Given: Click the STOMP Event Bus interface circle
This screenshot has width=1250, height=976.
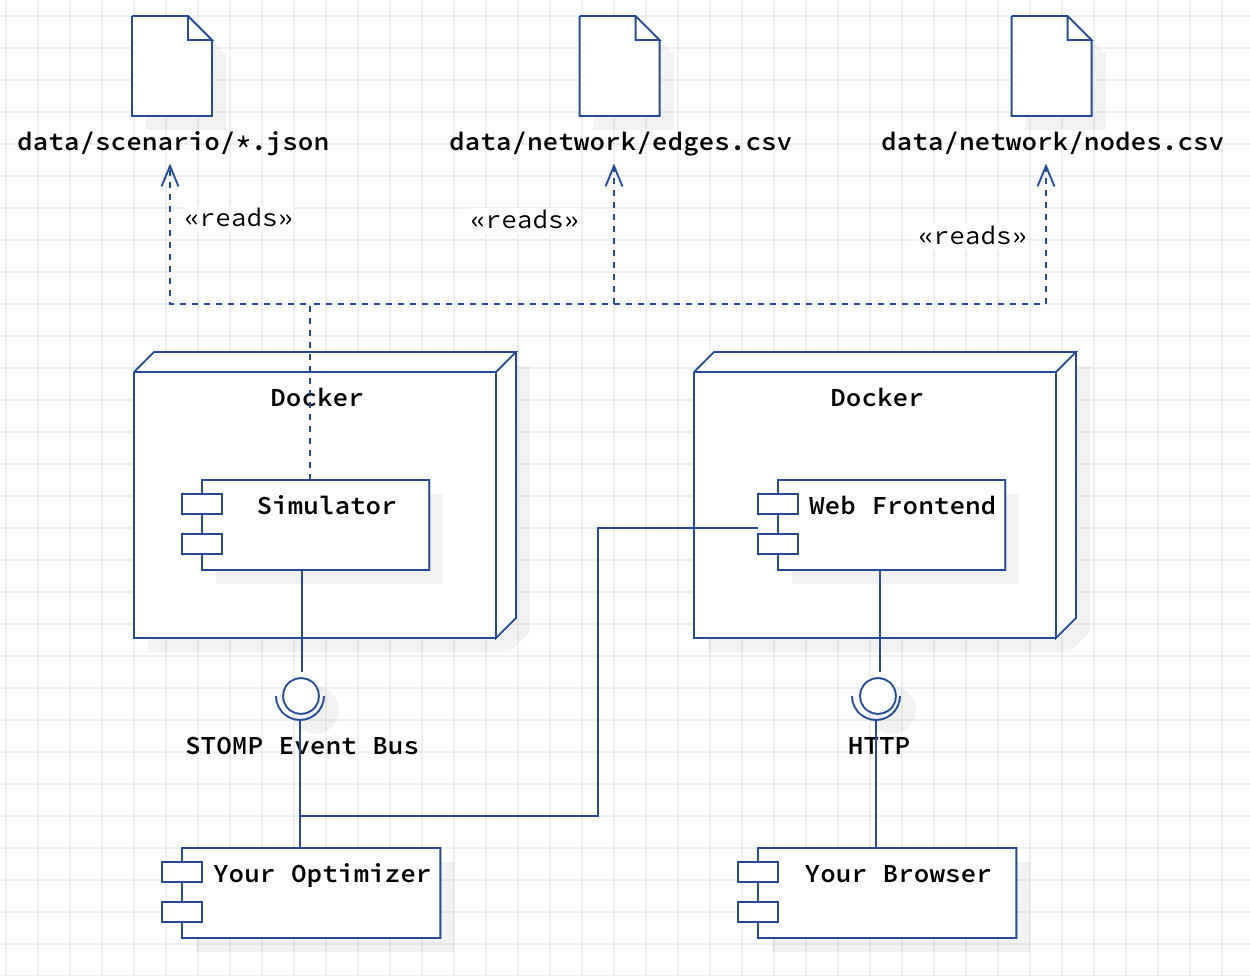Looking at the screenshot, I should point(300,694).
